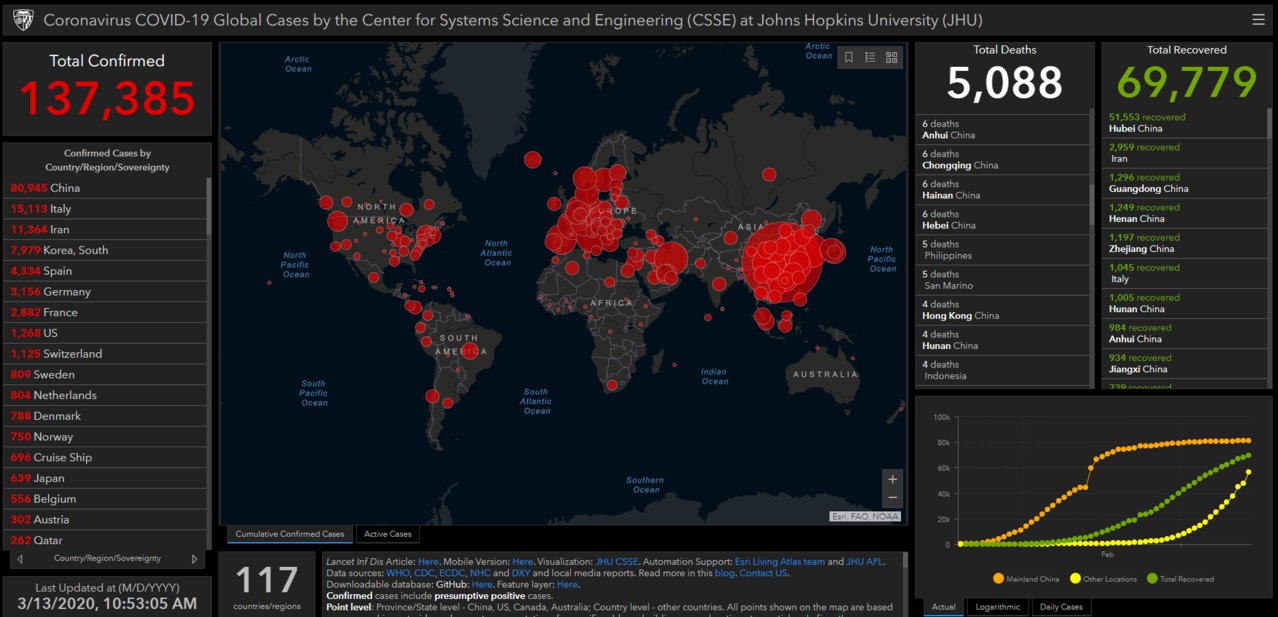Open the Feature layer 'Here' link
The image size is (1278, 617).
[567, 584]
